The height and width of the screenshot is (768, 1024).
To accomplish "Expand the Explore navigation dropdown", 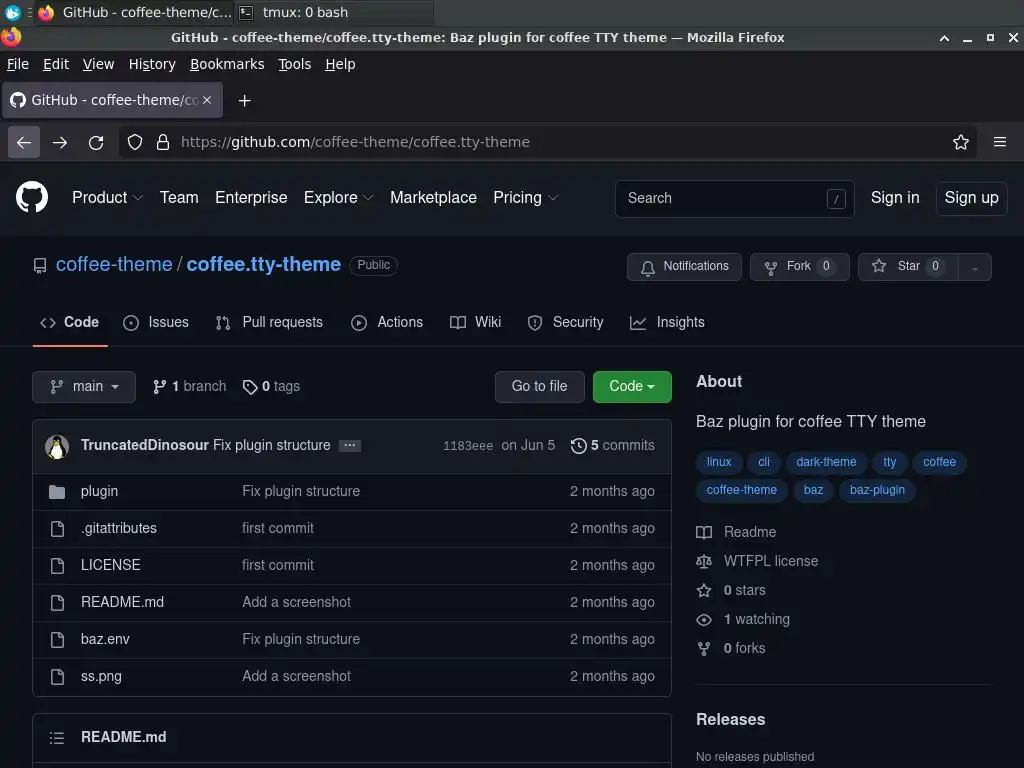I will pos(338,197).
